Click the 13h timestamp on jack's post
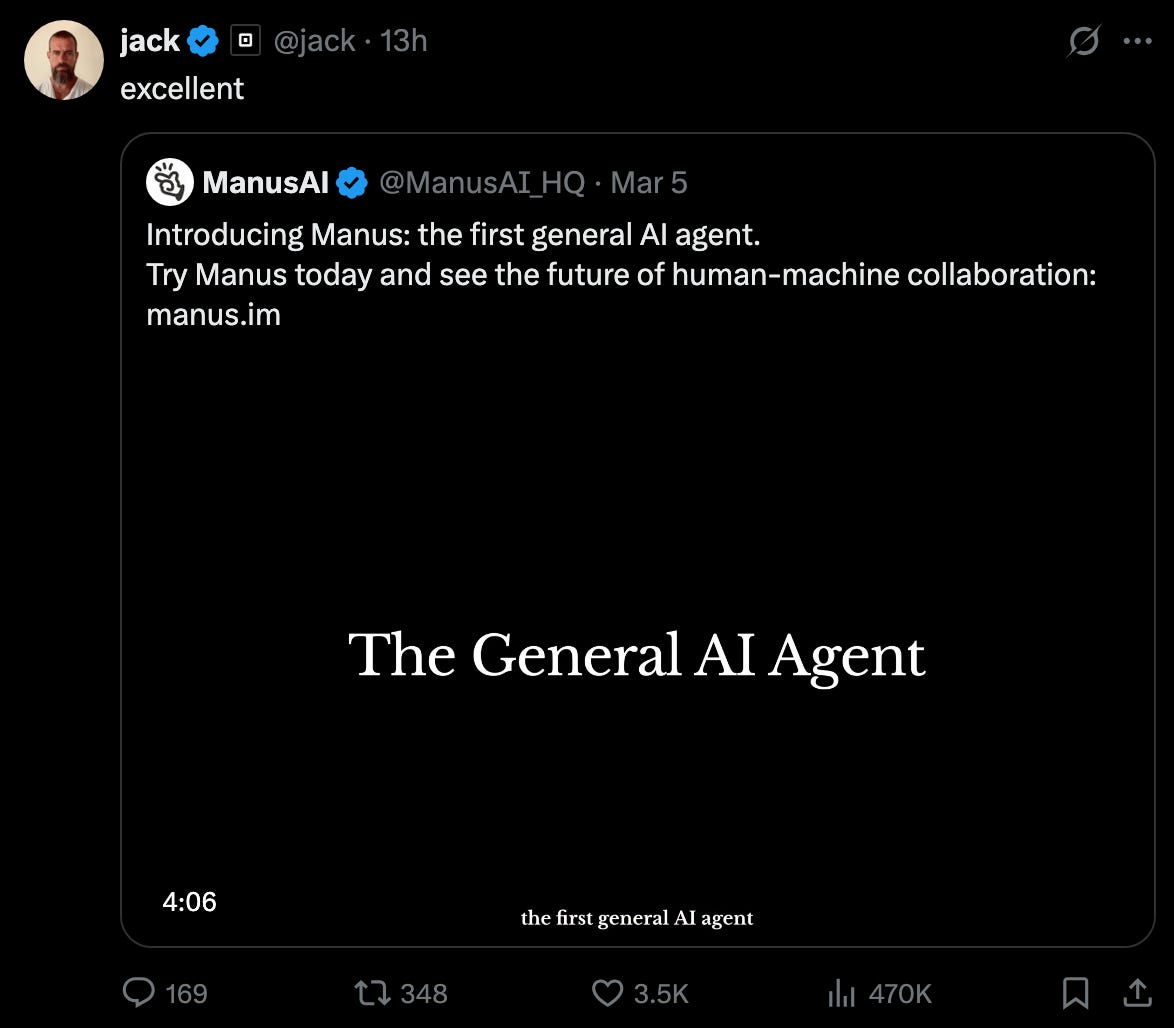Viewport: 1174px width, 1028px height. coord(405,40)
